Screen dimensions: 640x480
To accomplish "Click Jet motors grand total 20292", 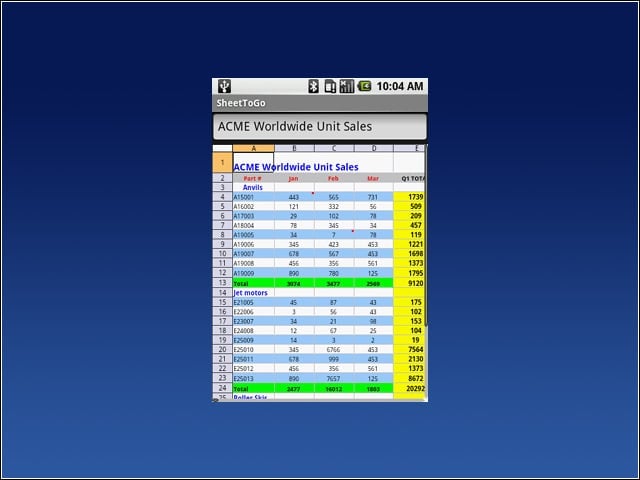I will point(409,388).
